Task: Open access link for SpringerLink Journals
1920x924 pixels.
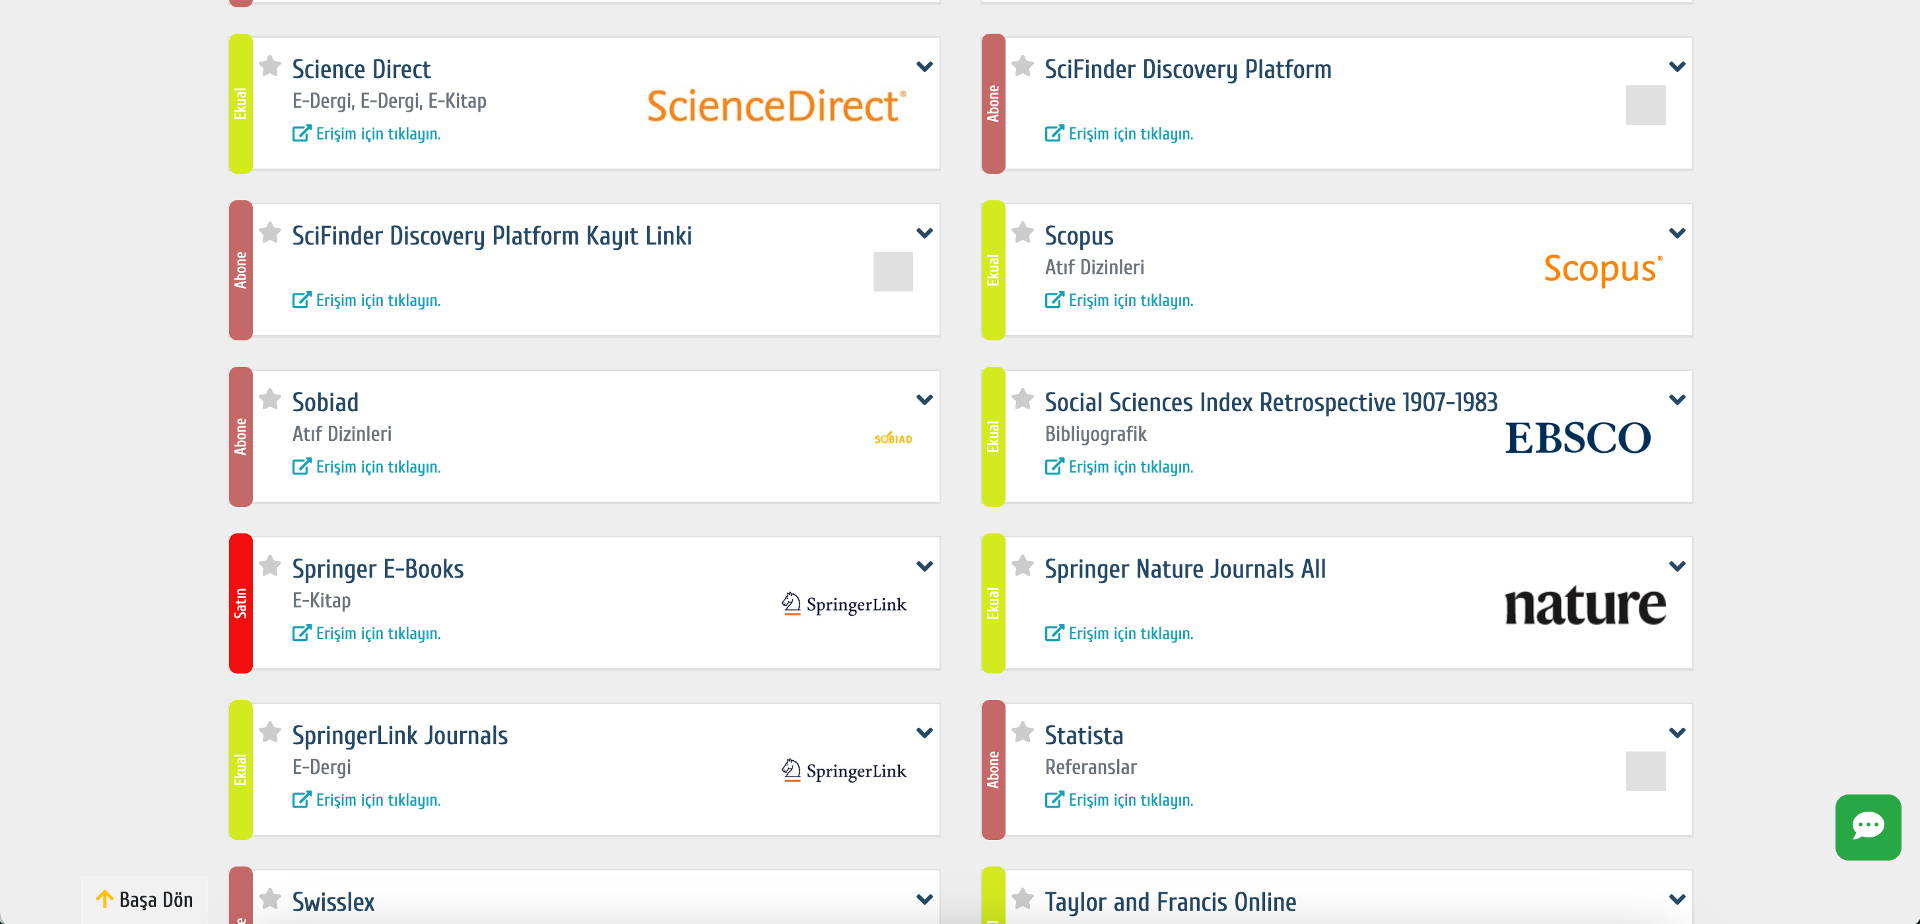Action: point(377,800)
